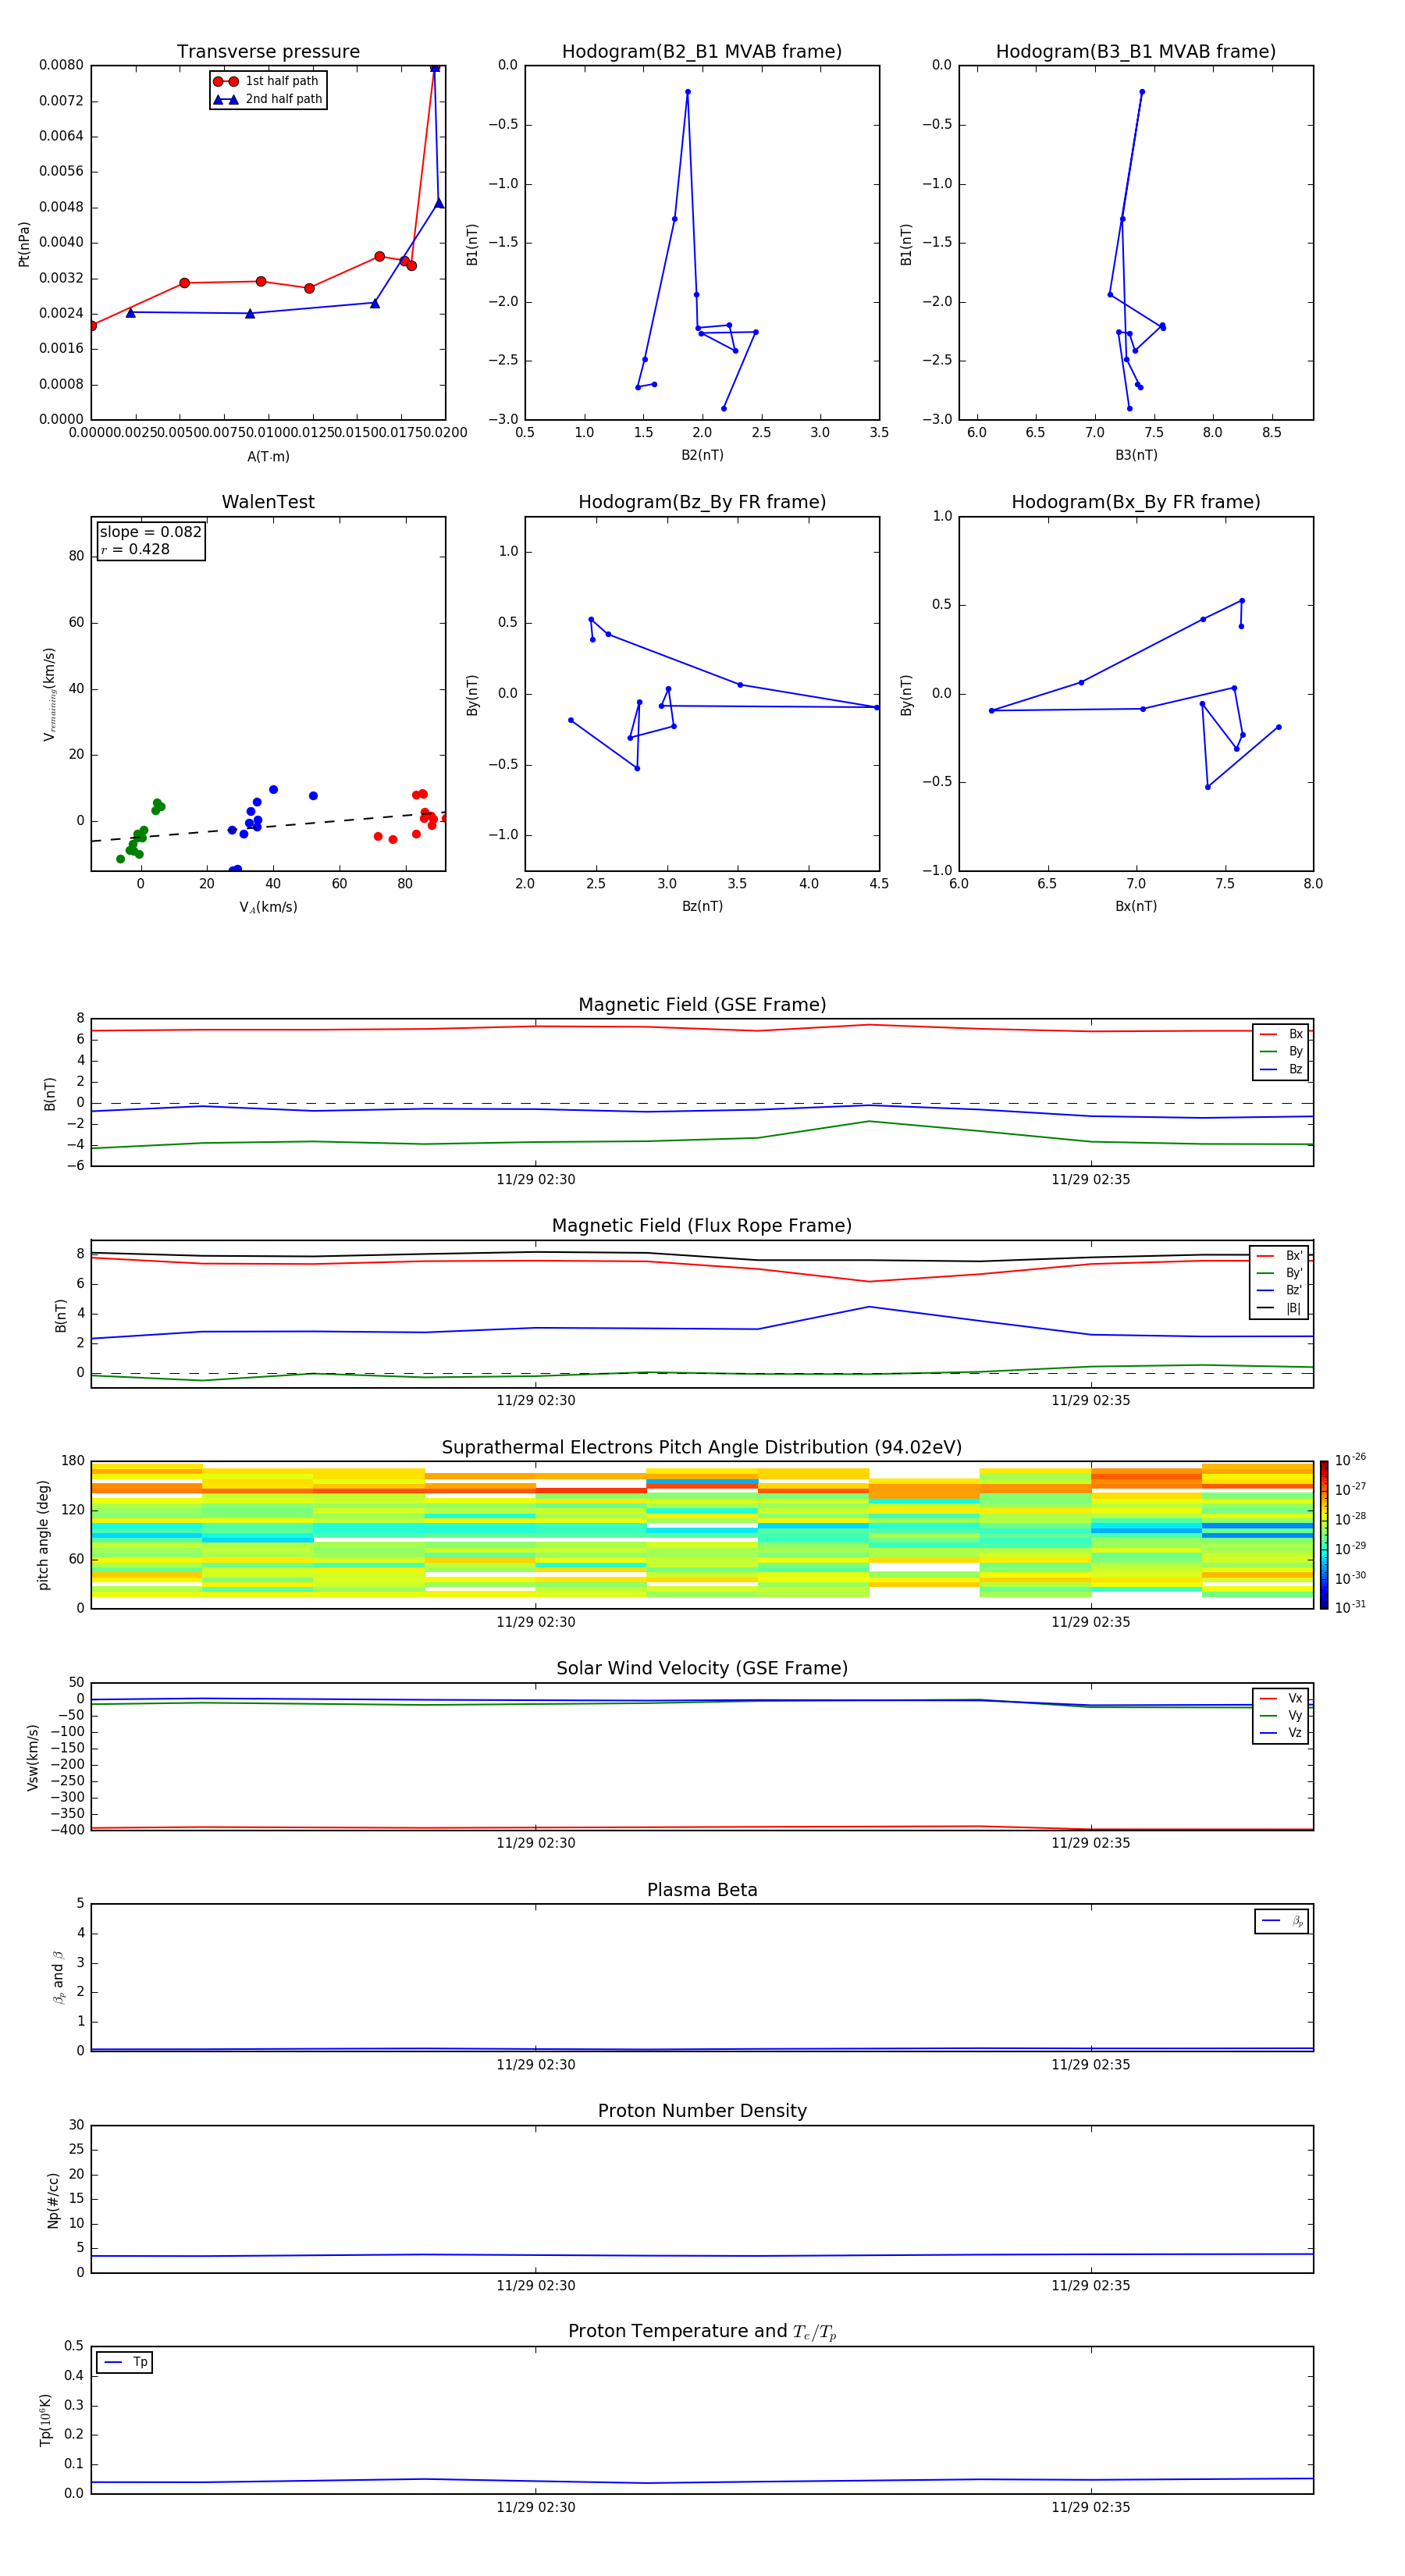The height and width of the screenshot is (2576, 1405).
Task: Select '2nd half path' legend entry
Action: [267, 99]
